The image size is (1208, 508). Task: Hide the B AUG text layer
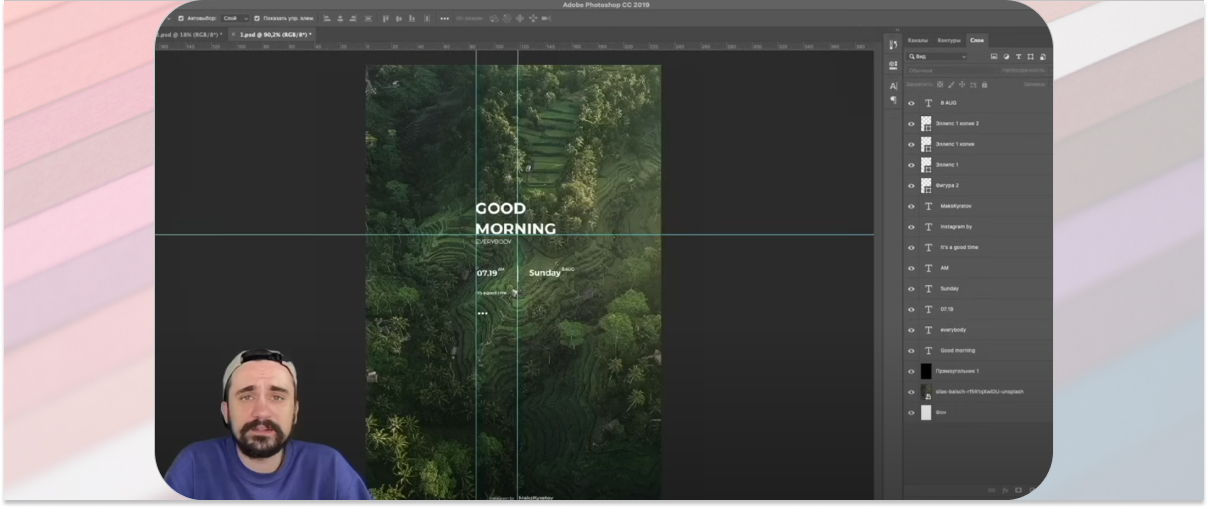point(911,103)
